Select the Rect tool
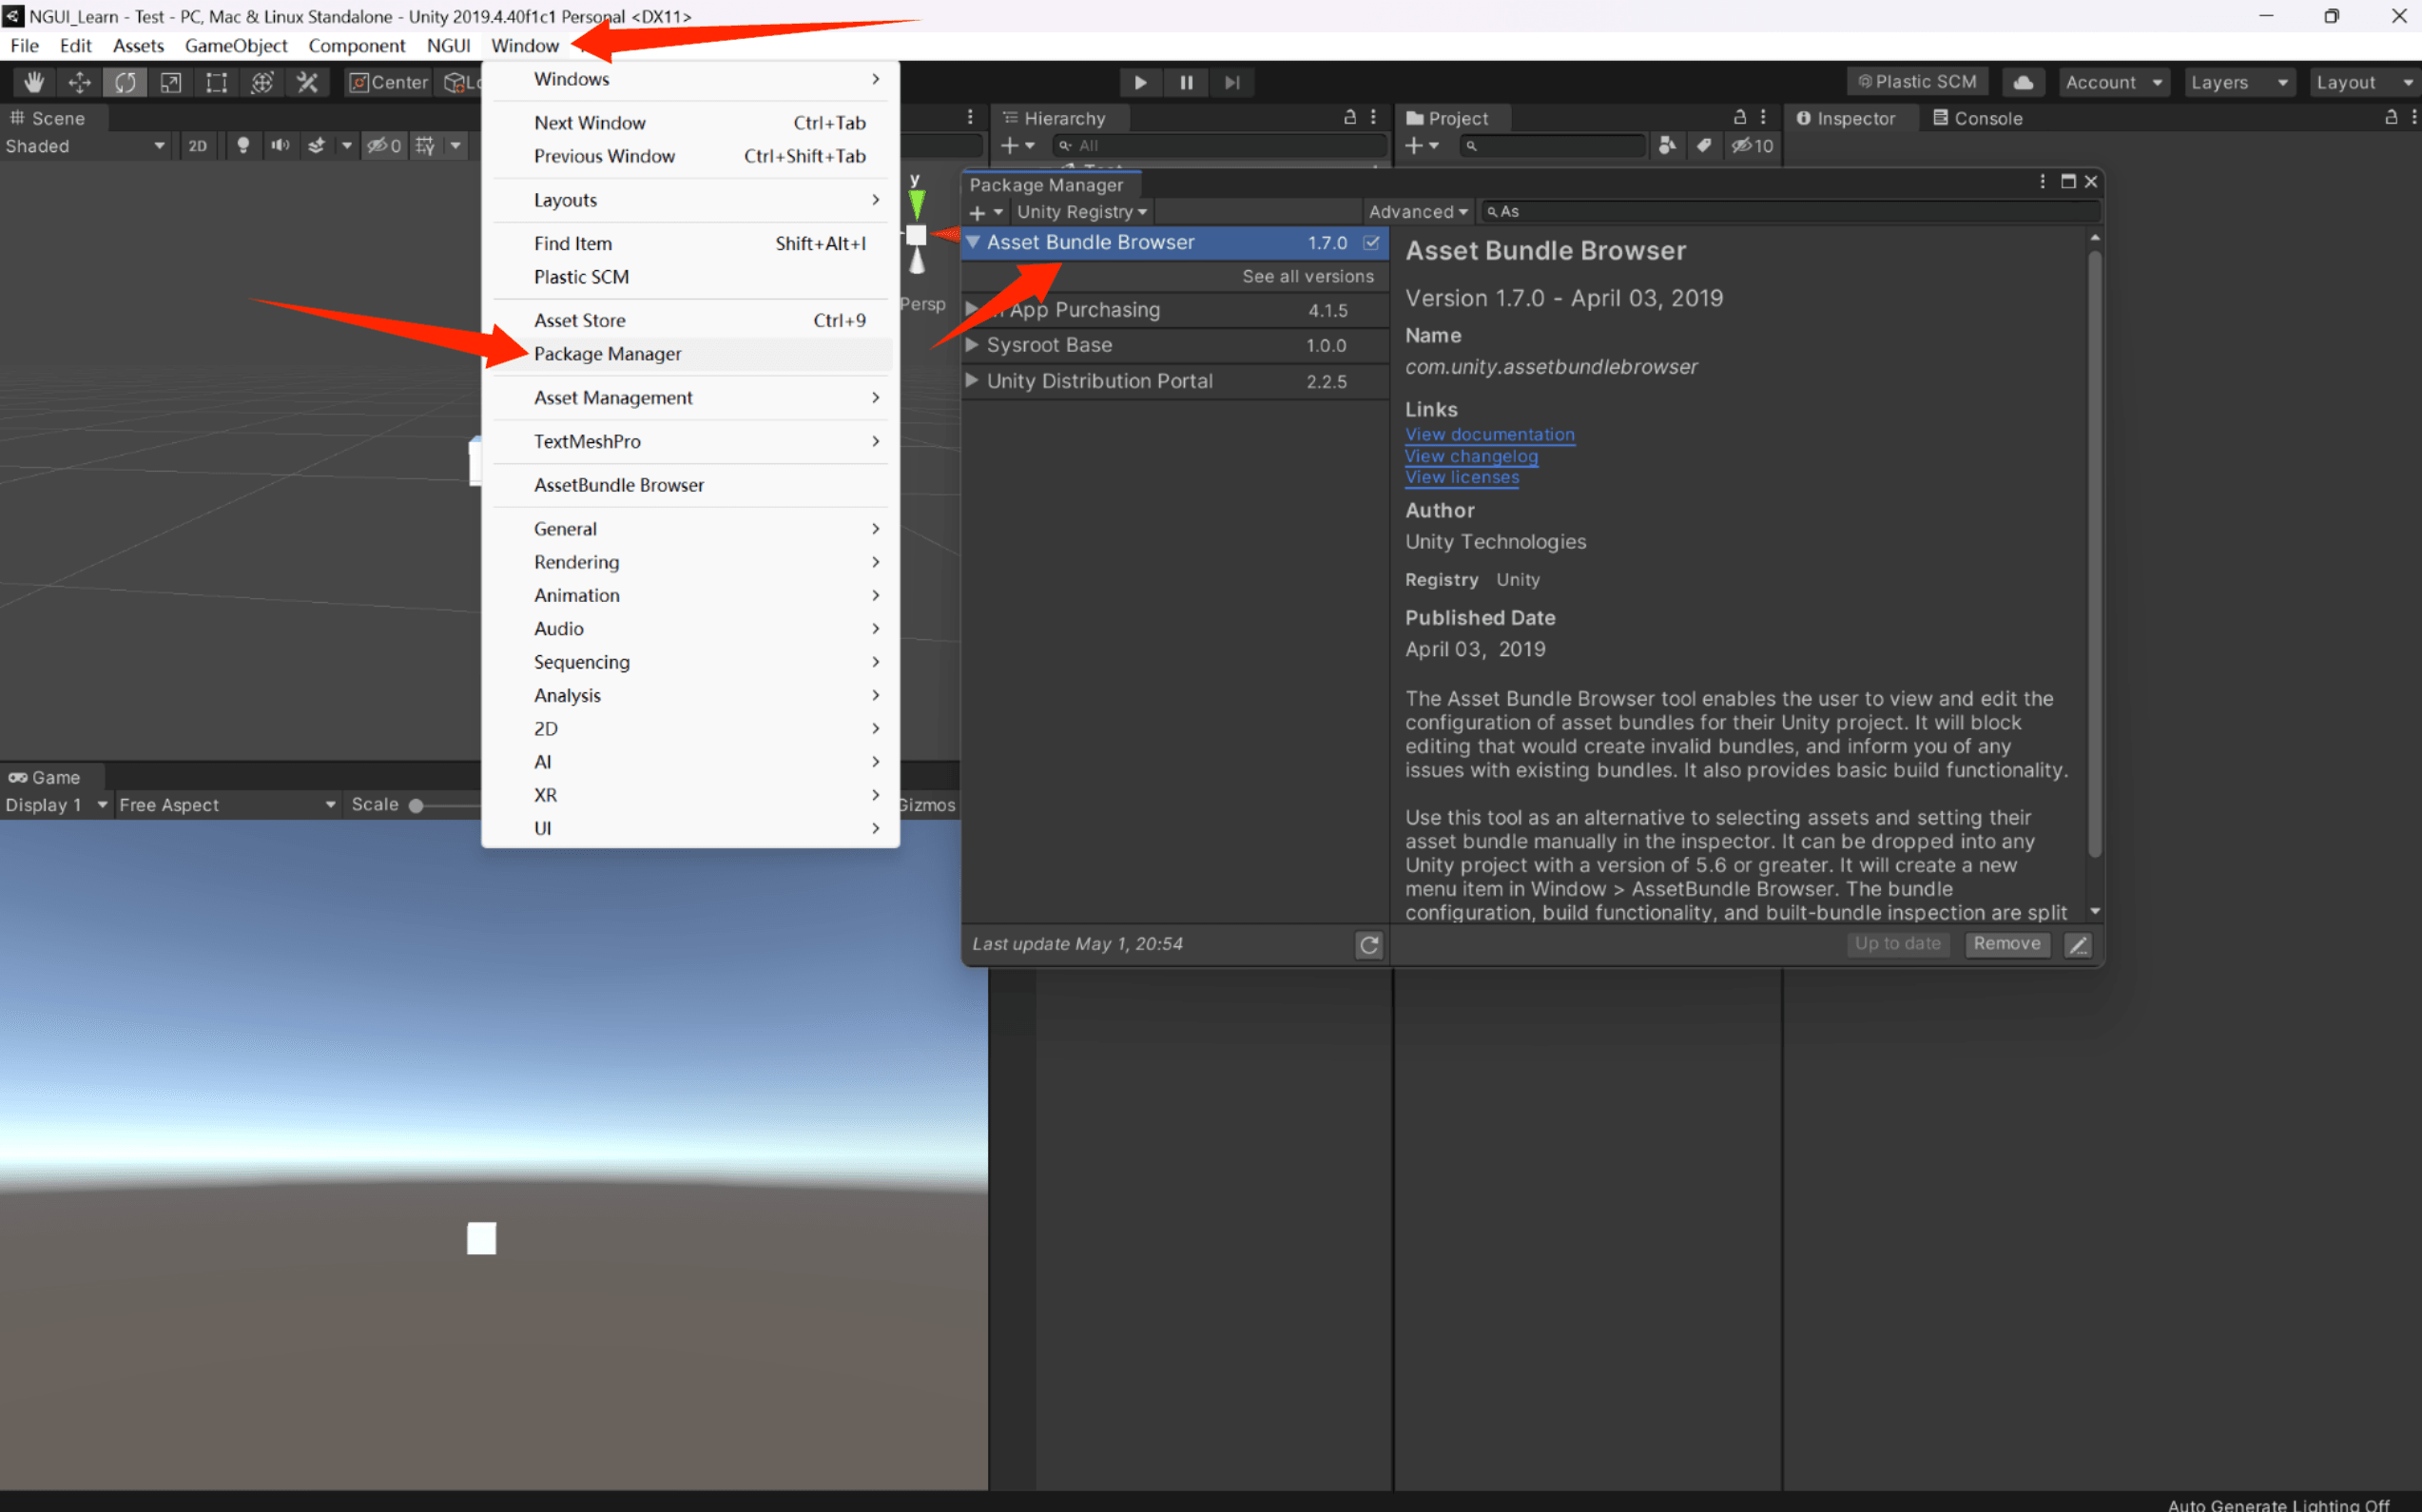The image size is (2422, 1512). coord(216,82)
